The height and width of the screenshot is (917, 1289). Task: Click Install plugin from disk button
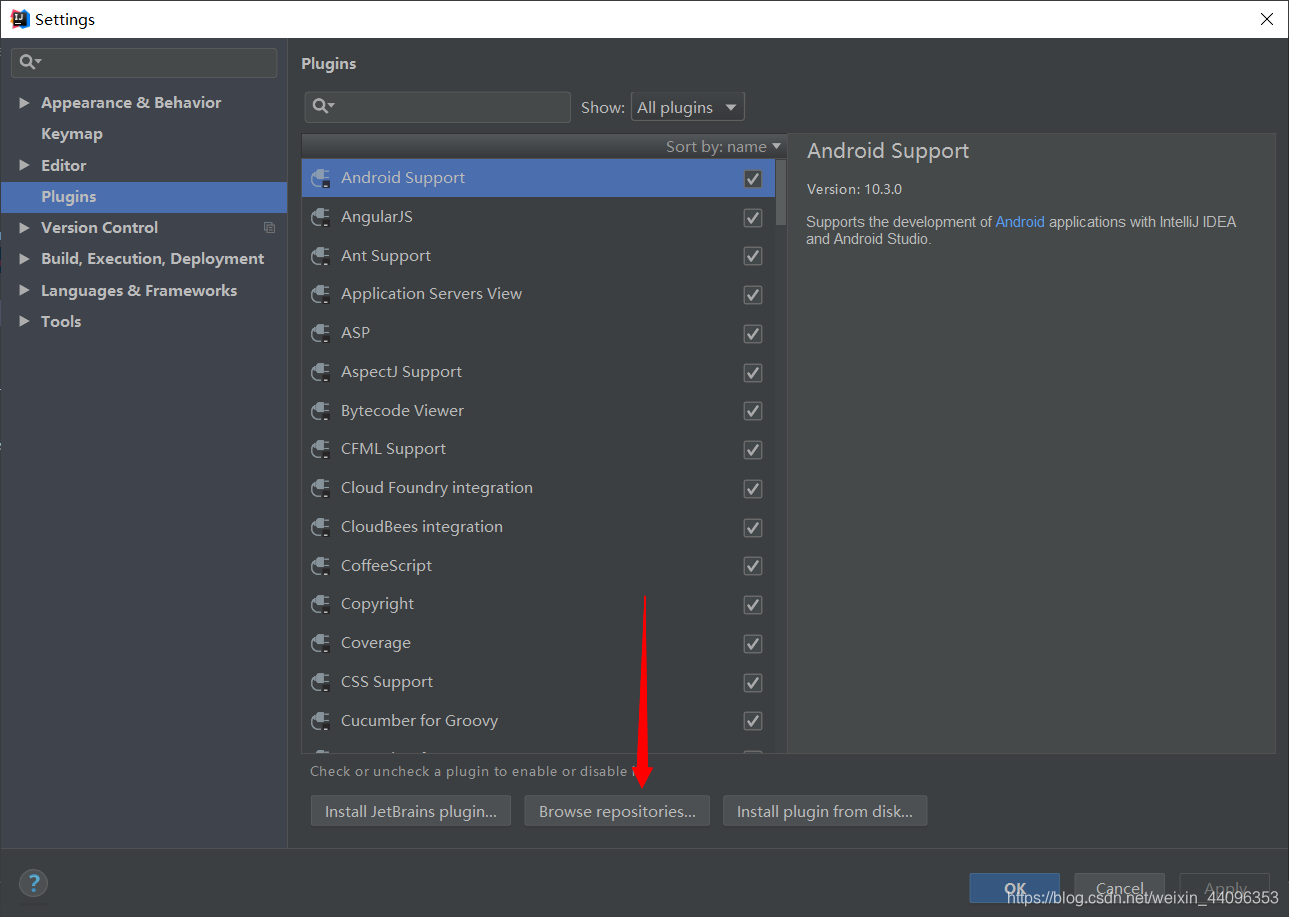pos(825,811)
